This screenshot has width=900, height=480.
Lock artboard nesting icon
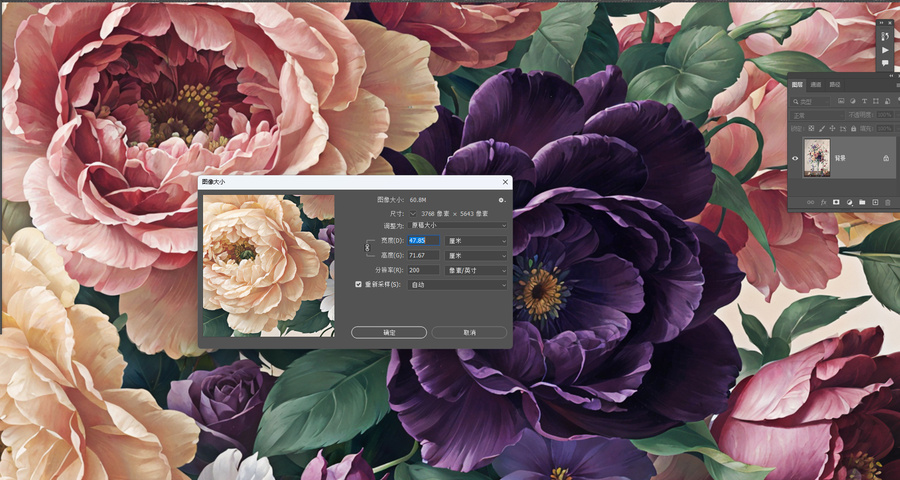pyautogui.click(x=843, y=129)
